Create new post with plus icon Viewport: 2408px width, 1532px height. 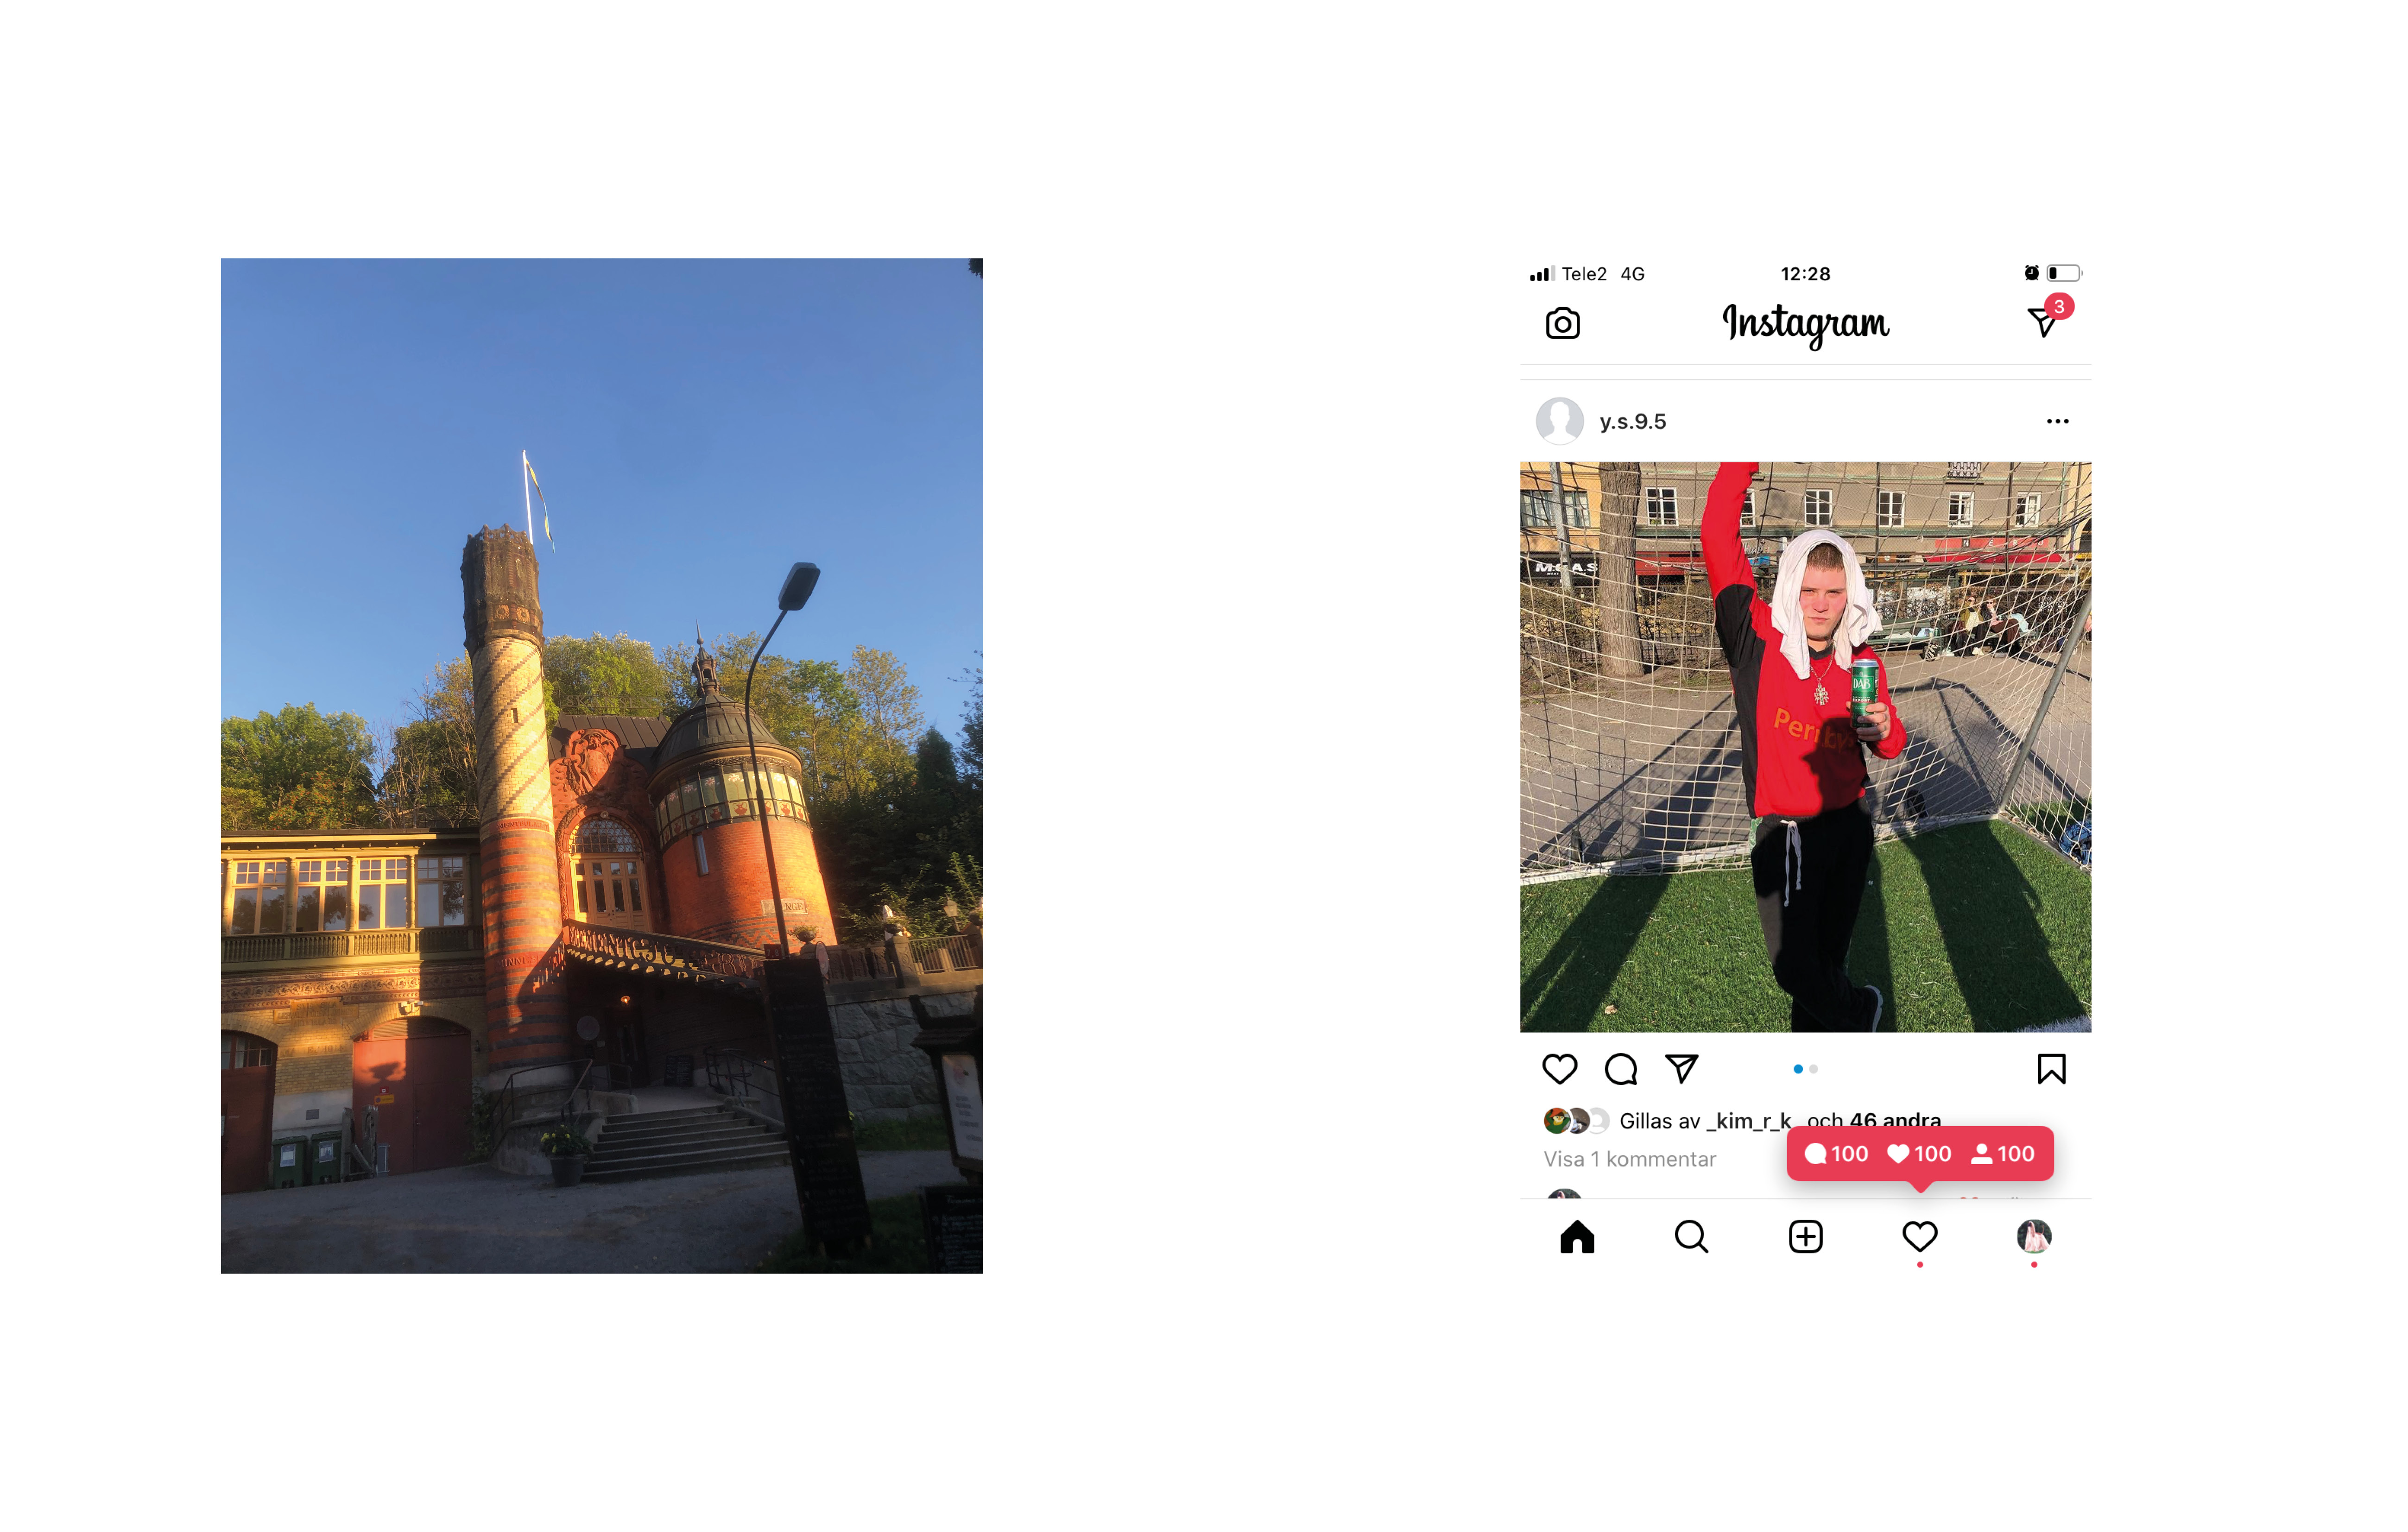click(1805, 1237)
